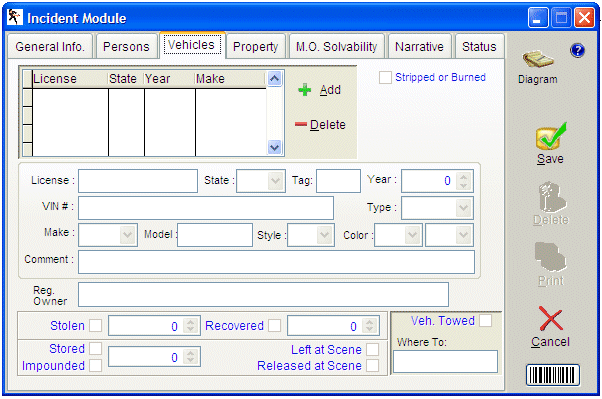Viewport: 602px width, 399px height.
Task: Switch to Persons tab
Action: 126,46
